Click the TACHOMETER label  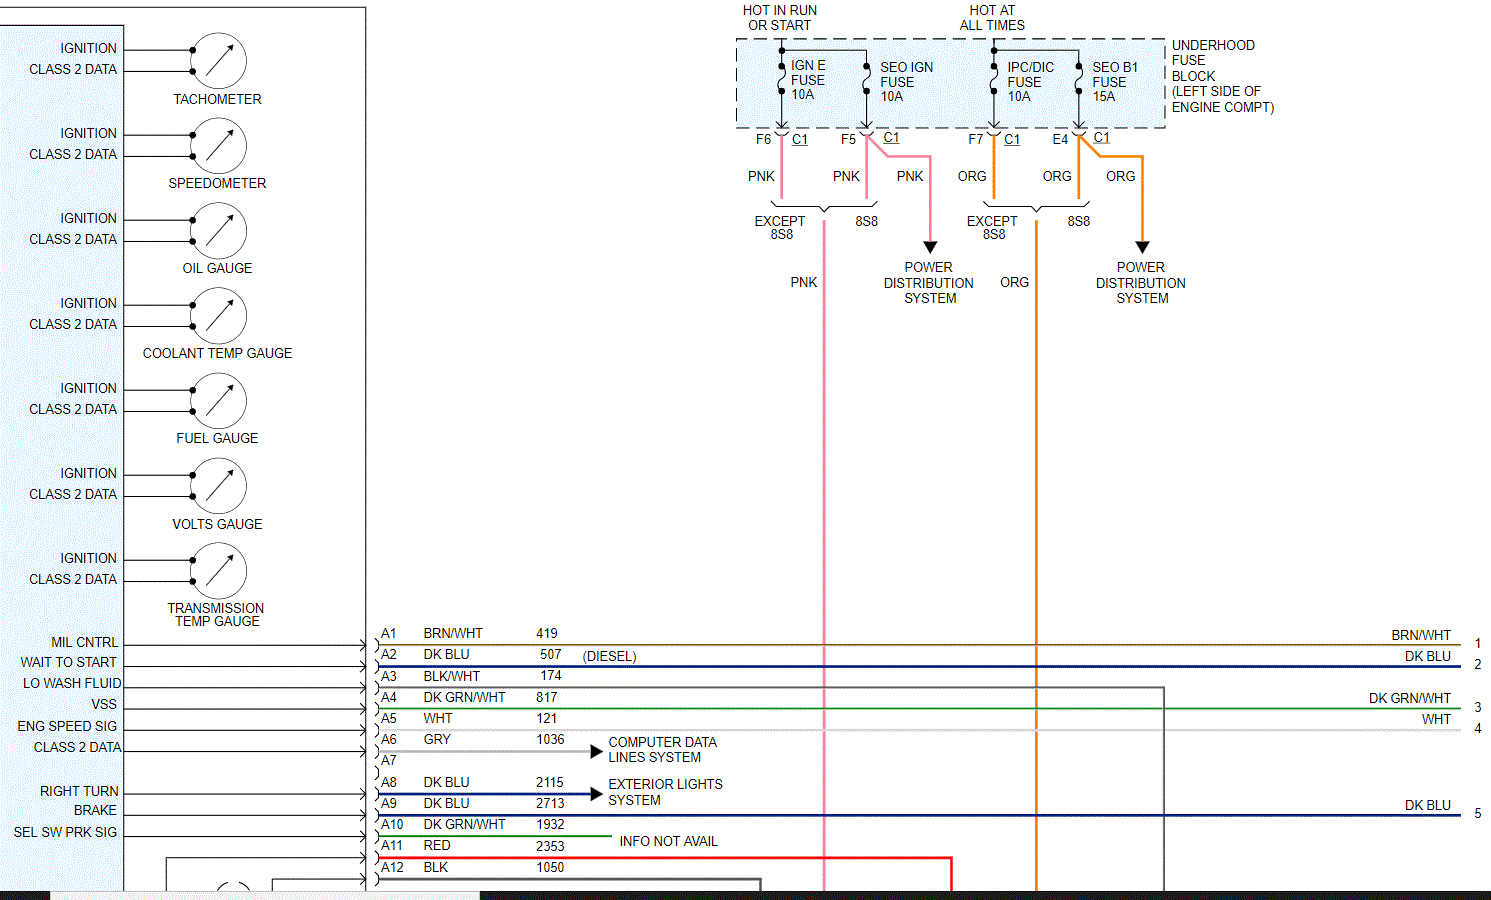point(217,99)
